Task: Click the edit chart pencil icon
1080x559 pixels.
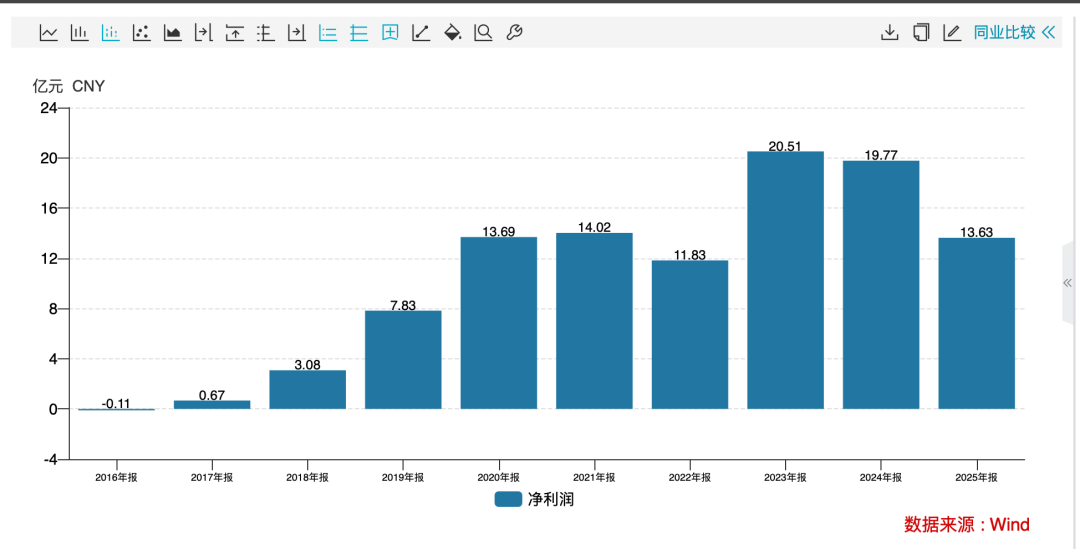Action: click(x=952, y=32)
